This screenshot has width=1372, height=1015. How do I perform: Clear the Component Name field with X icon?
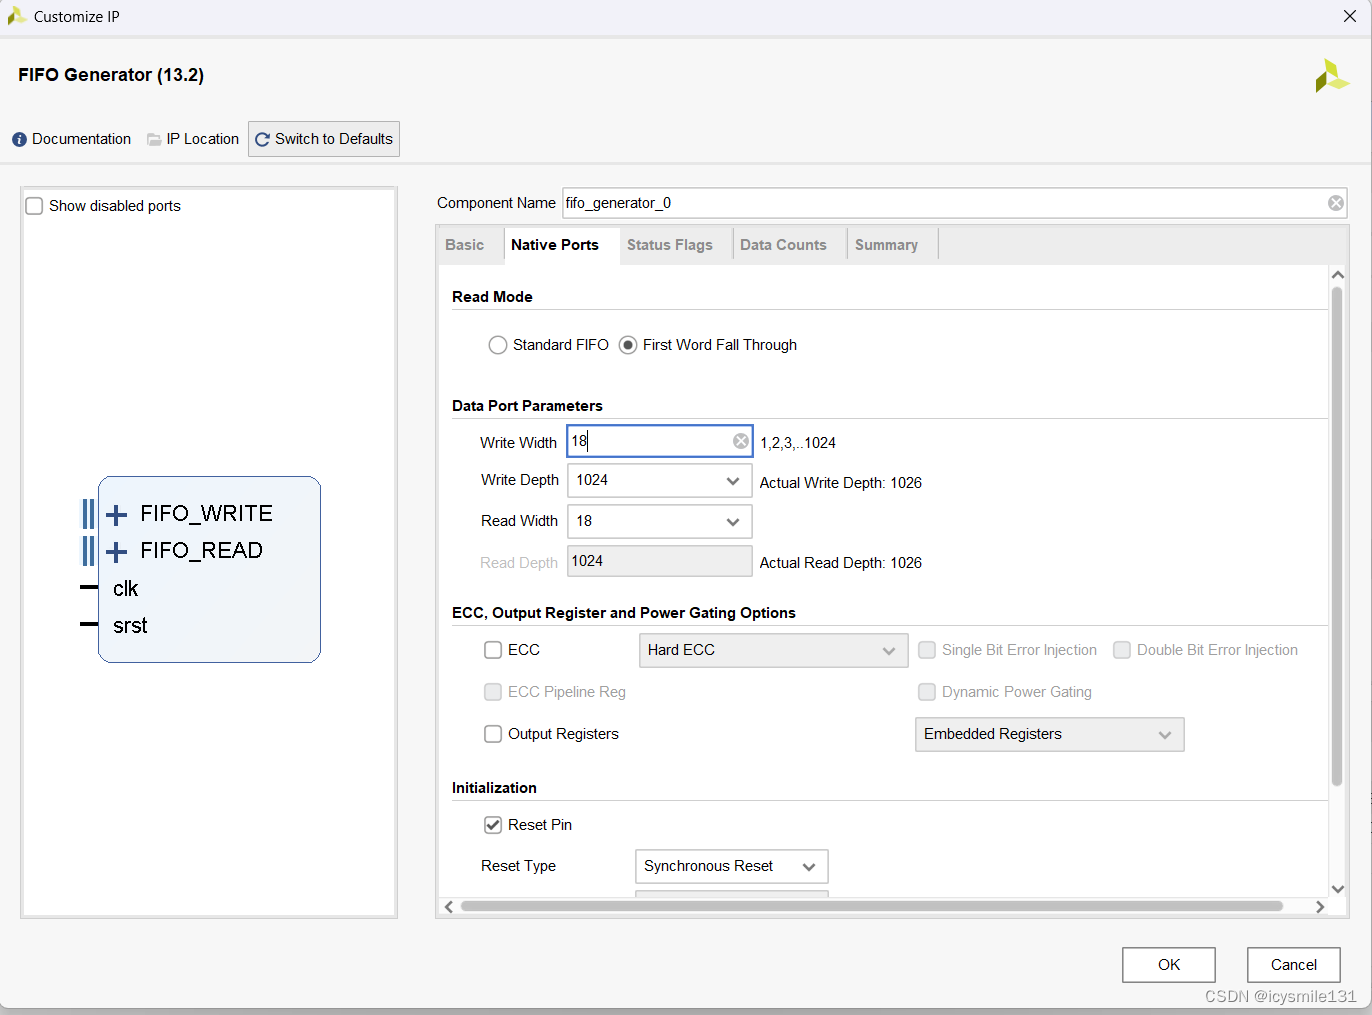1335,203
